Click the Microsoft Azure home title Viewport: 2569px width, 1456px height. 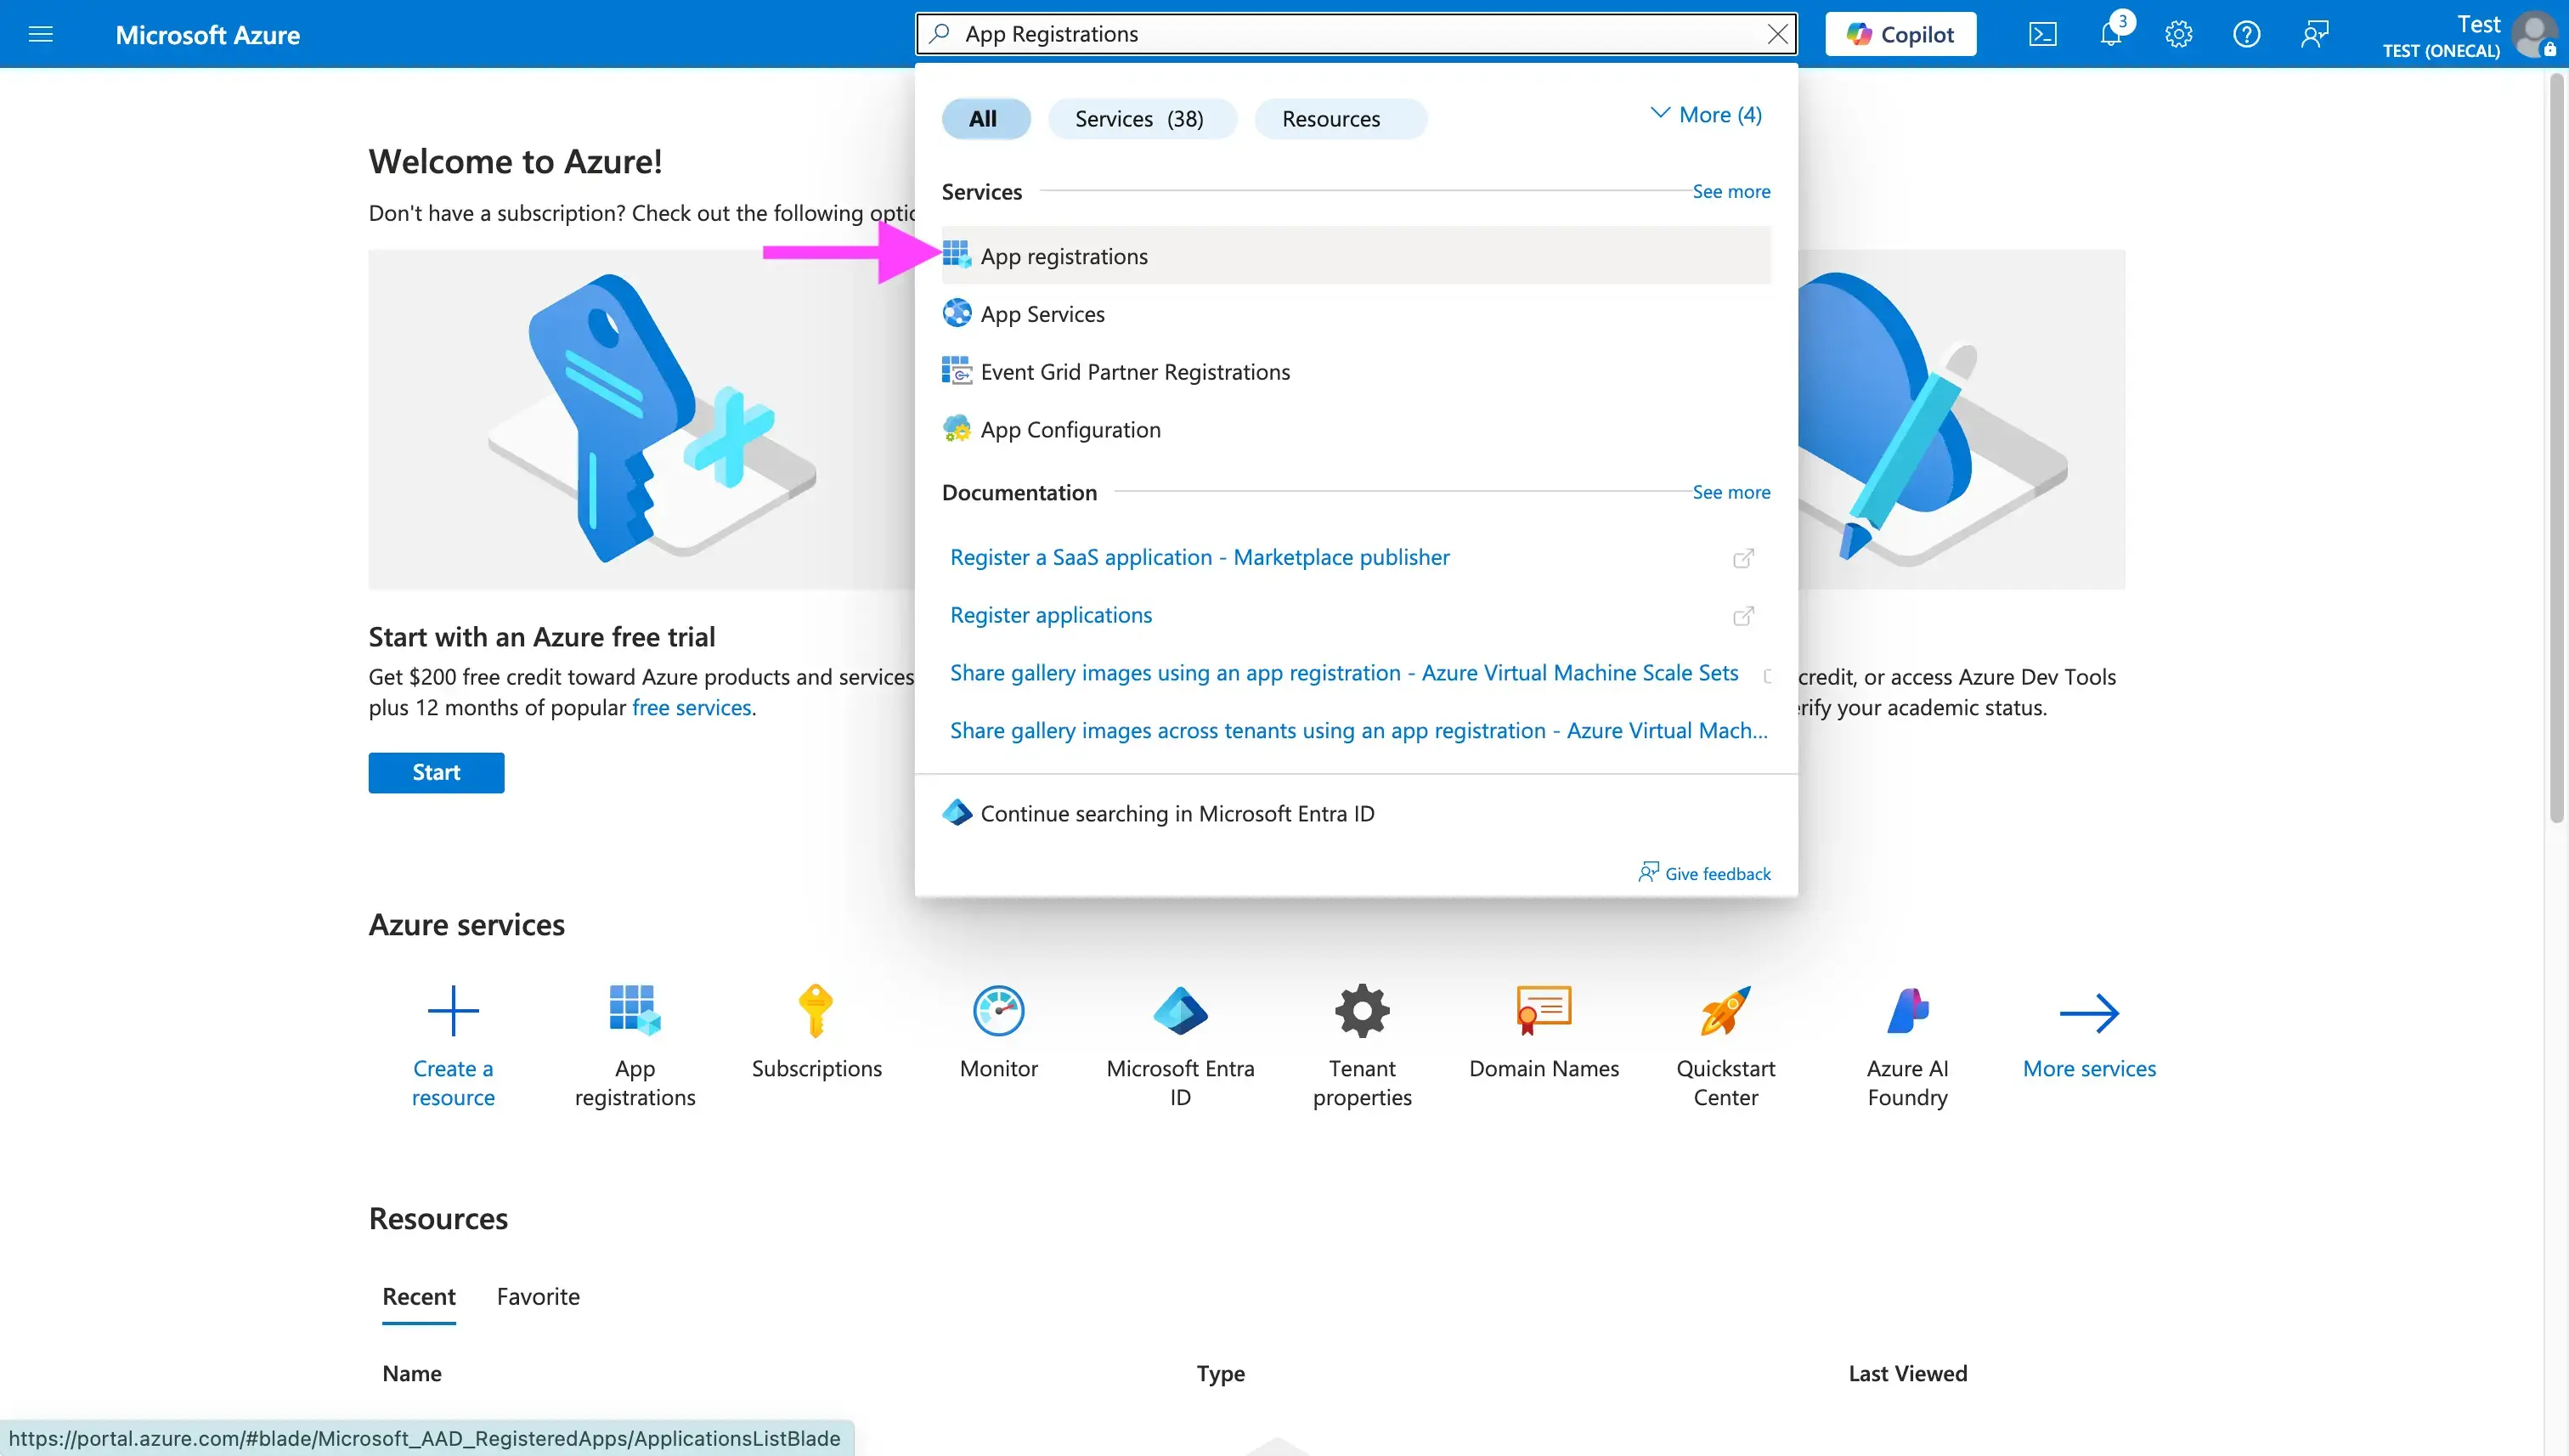[x=207, y=35]
